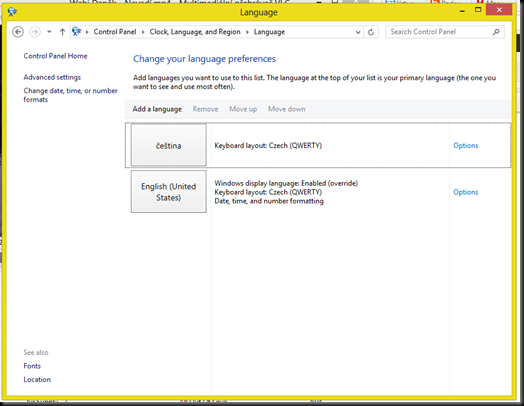Open address bar history dropdown
The width and height of the screenshot is (524, 406).
[358, 32]
